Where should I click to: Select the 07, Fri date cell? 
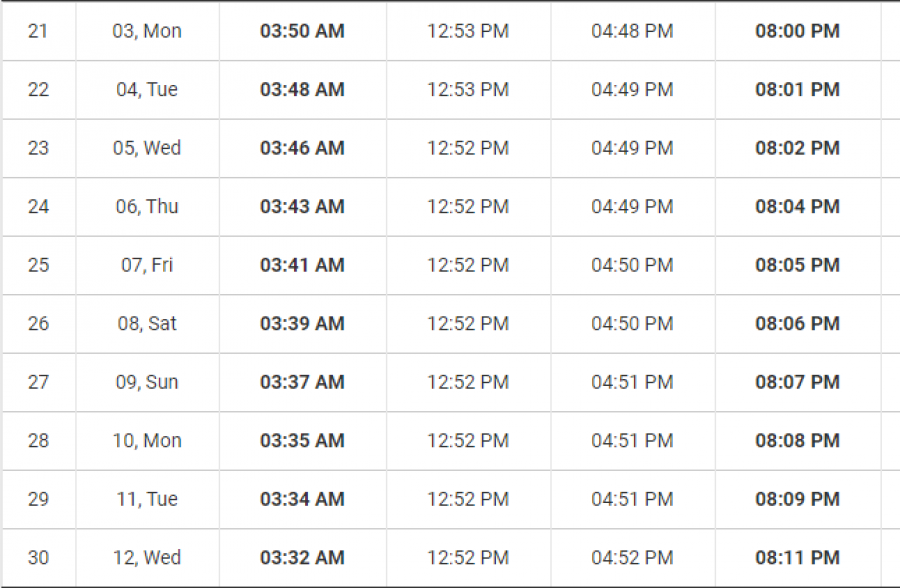point(147,265)
